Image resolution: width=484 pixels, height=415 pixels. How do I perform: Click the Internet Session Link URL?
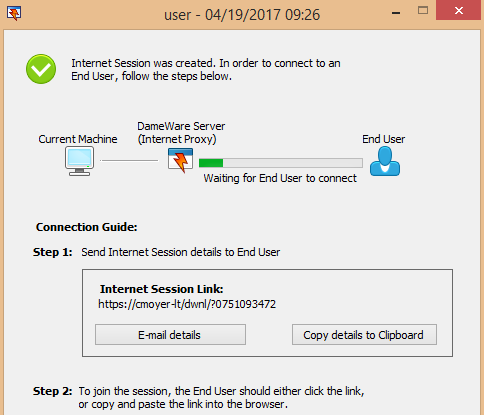187,304
